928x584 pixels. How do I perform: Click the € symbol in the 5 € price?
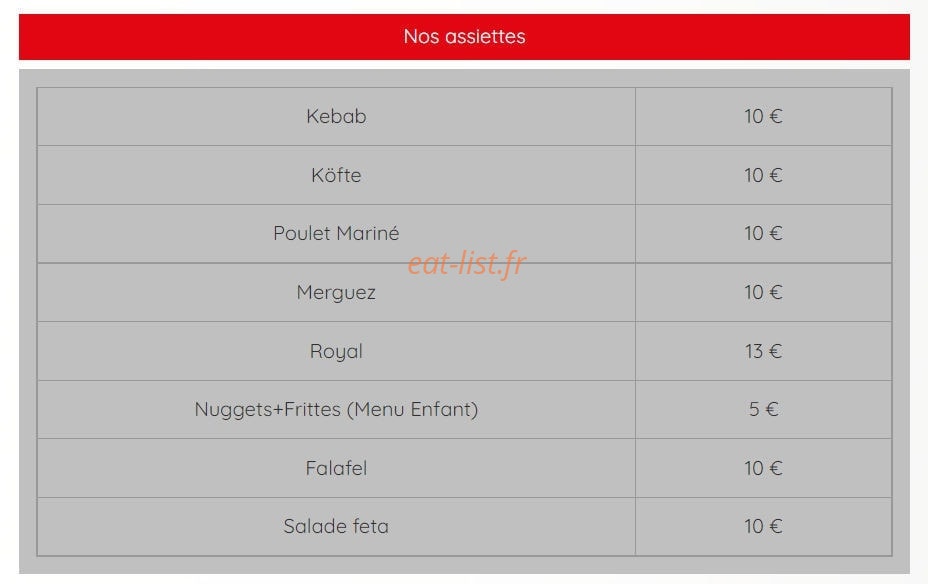click(x=772, y=409)
